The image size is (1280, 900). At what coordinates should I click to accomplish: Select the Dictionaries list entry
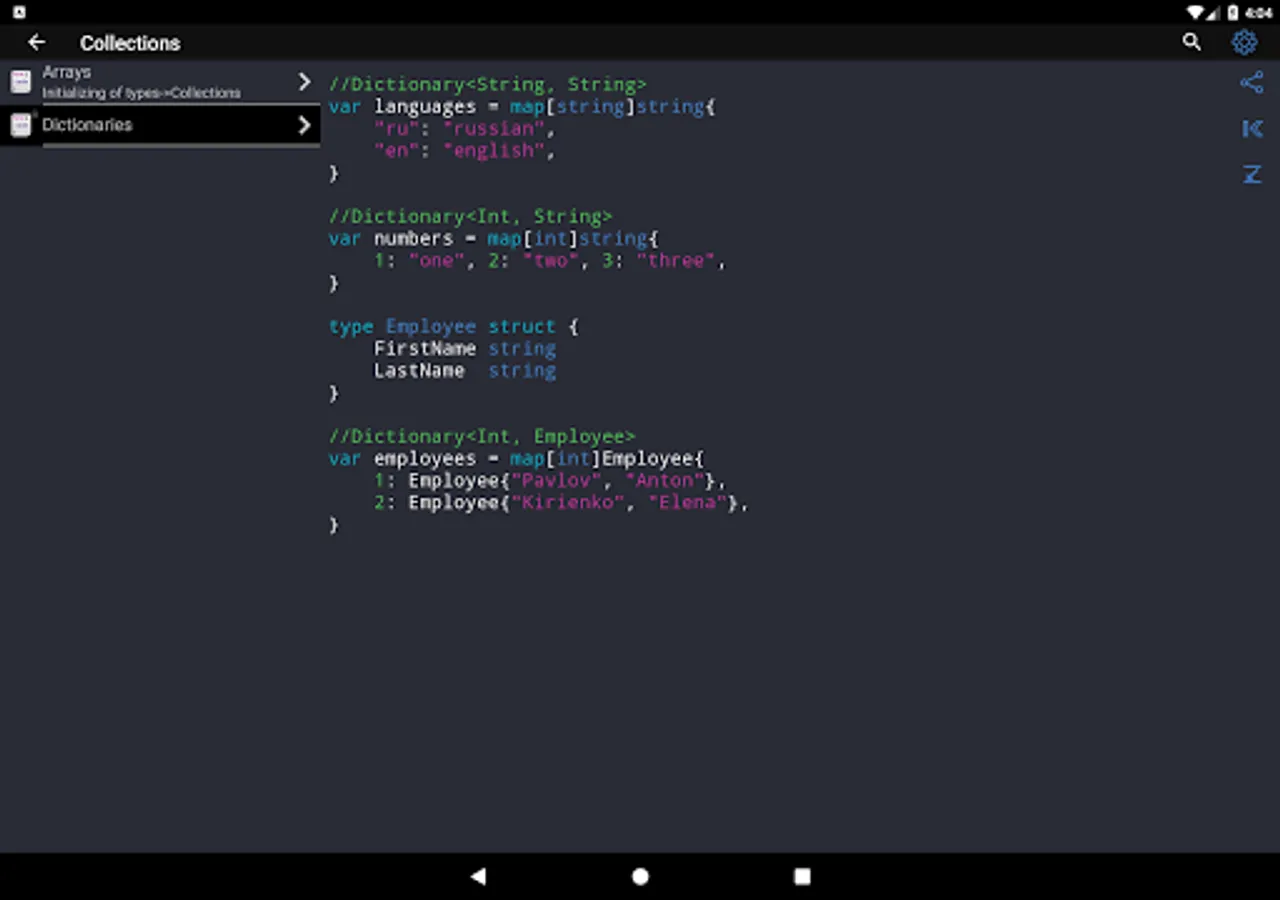pos(160,125)
